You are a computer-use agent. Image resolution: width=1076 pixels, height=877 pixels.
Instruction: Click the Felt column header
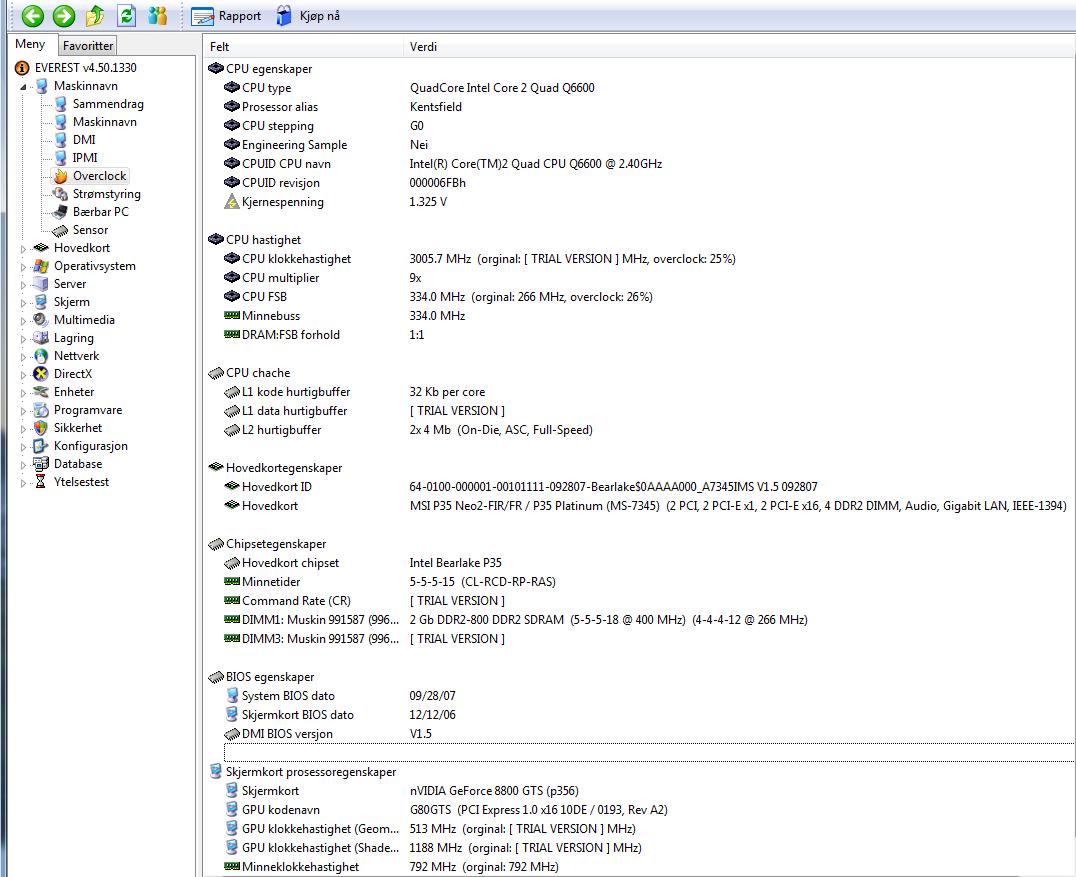[303, 47]
